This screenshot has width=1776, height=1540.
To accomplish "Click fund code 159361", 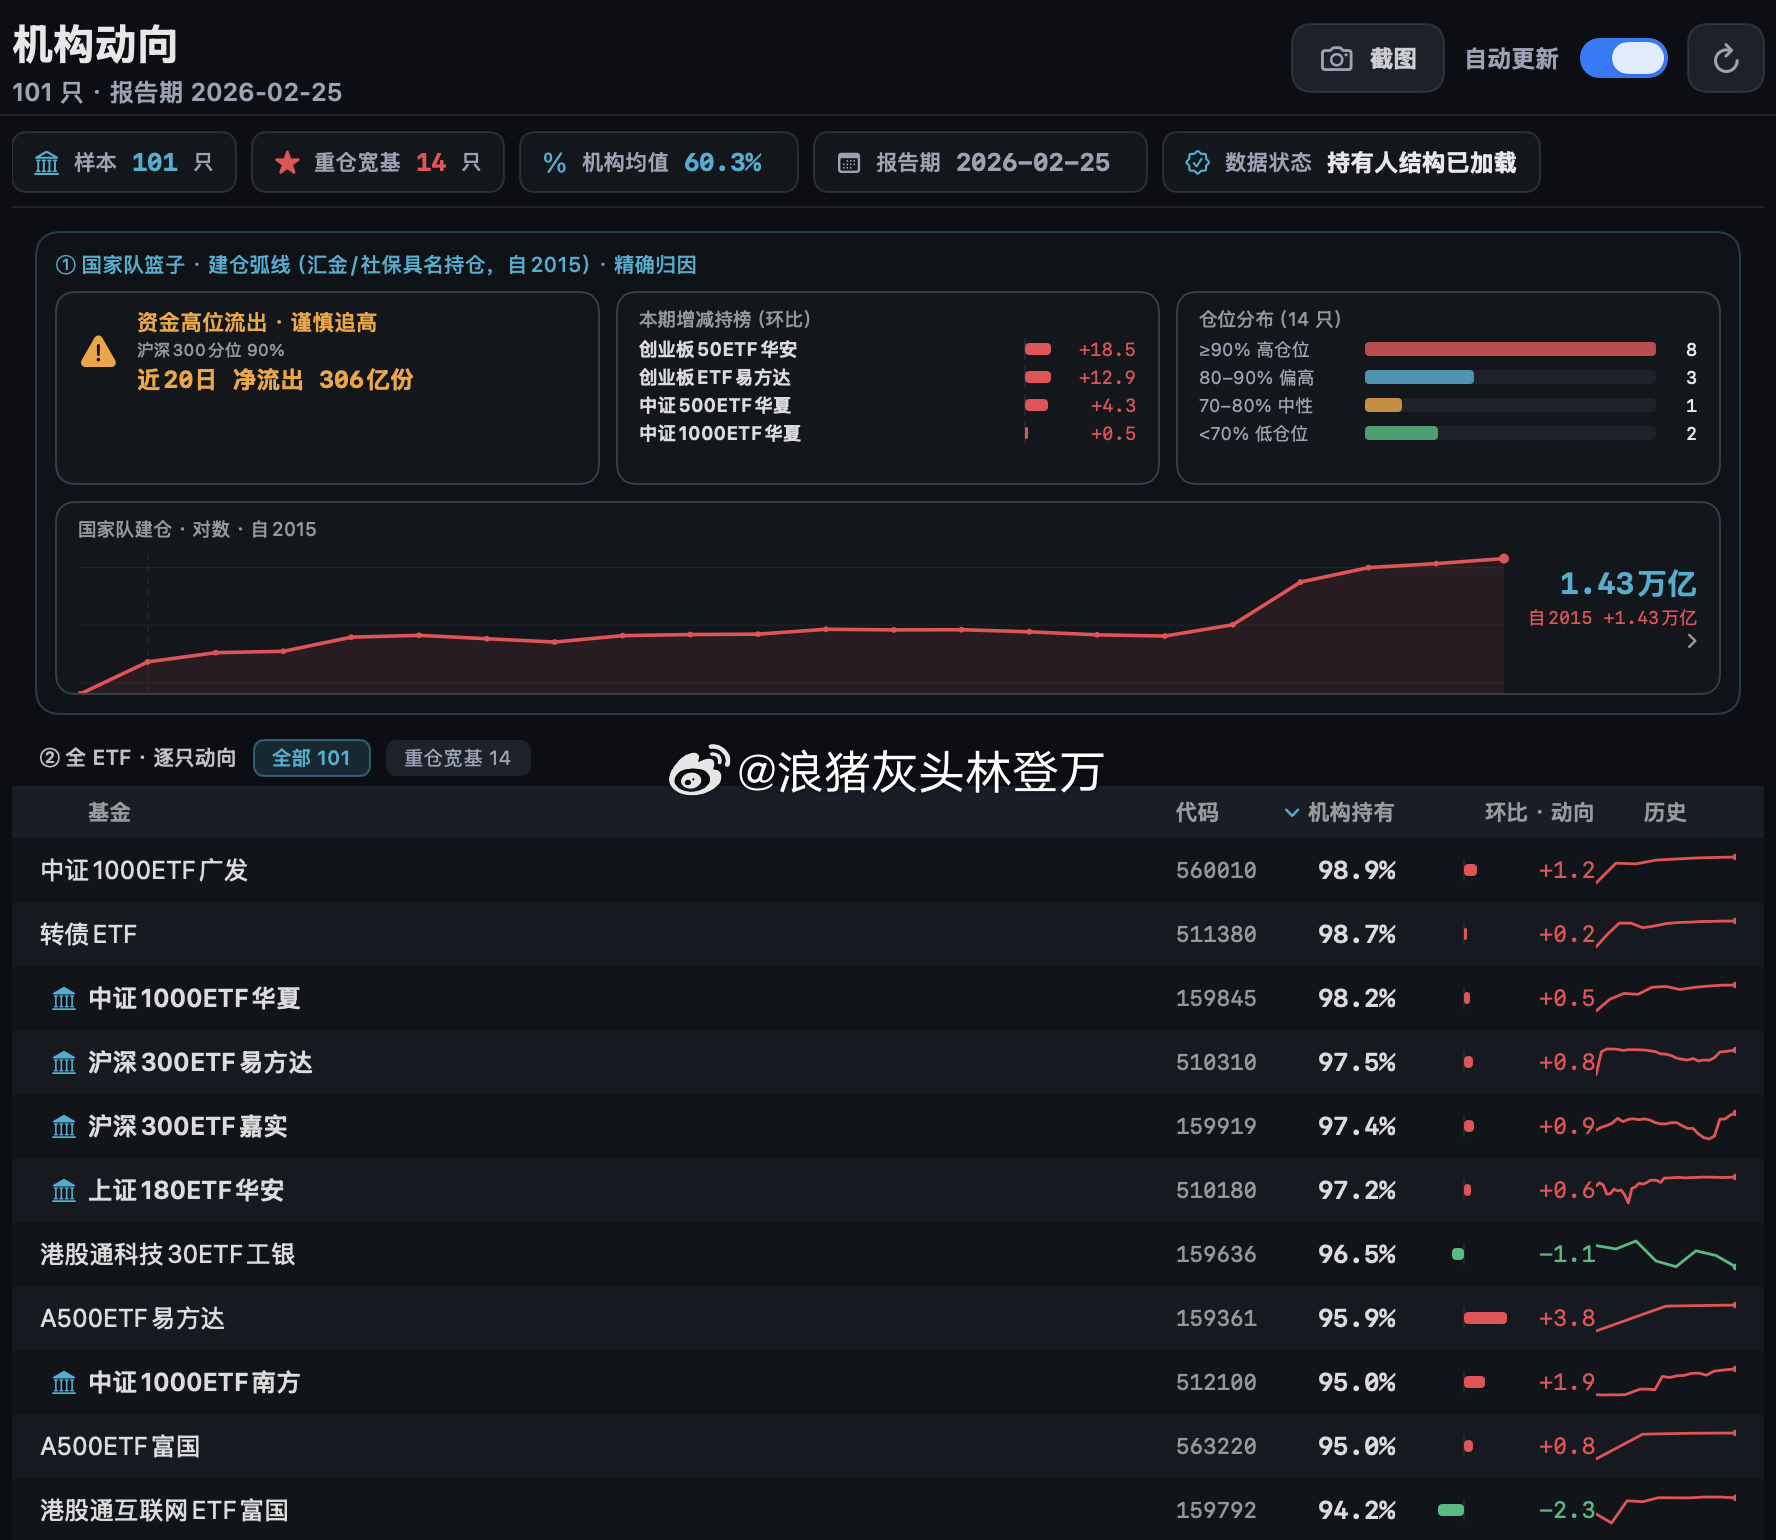I will click(1216, 1318).
